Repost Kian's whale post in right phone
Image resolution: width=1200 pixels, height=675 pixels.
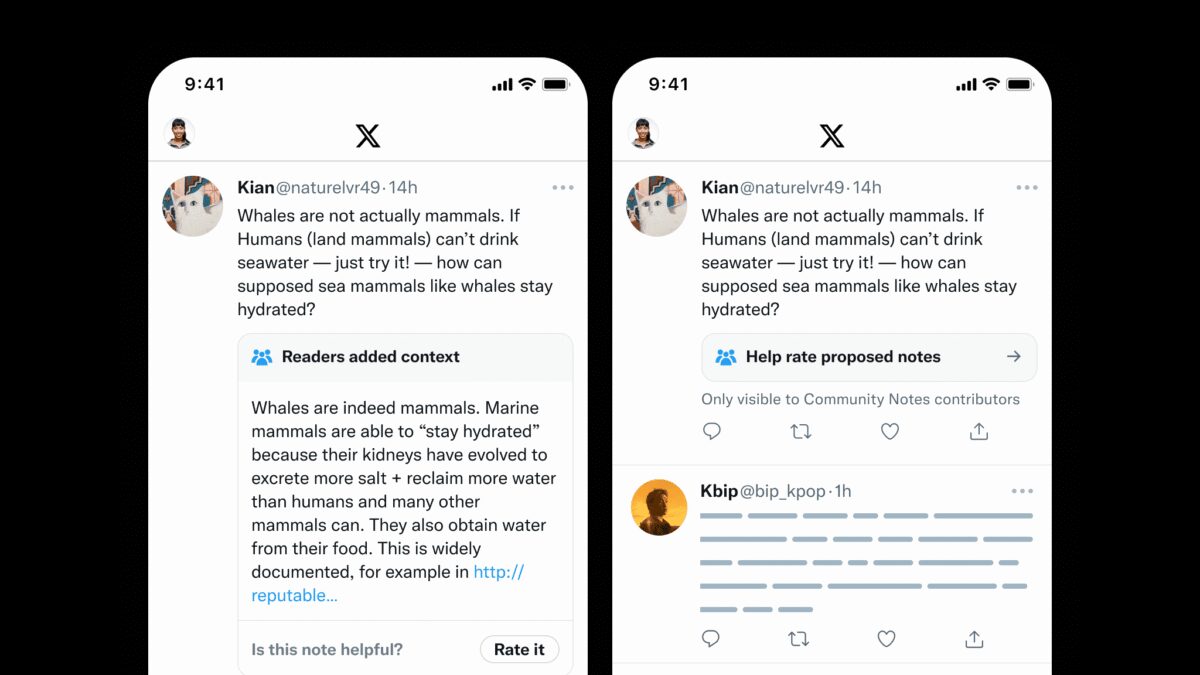(x=801, y=431)
